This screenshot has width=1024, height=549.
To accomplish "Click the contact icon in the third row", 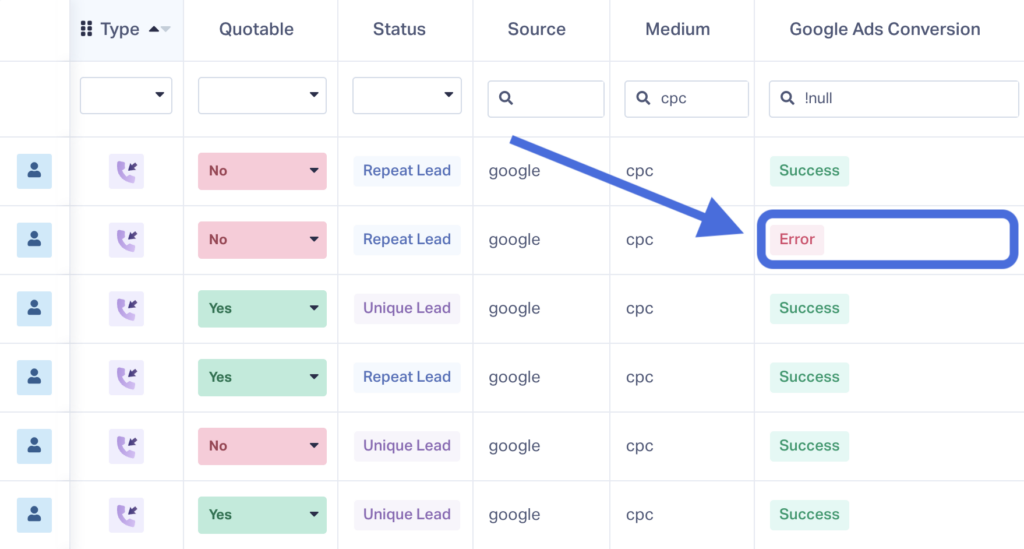I will click(34, 309).
